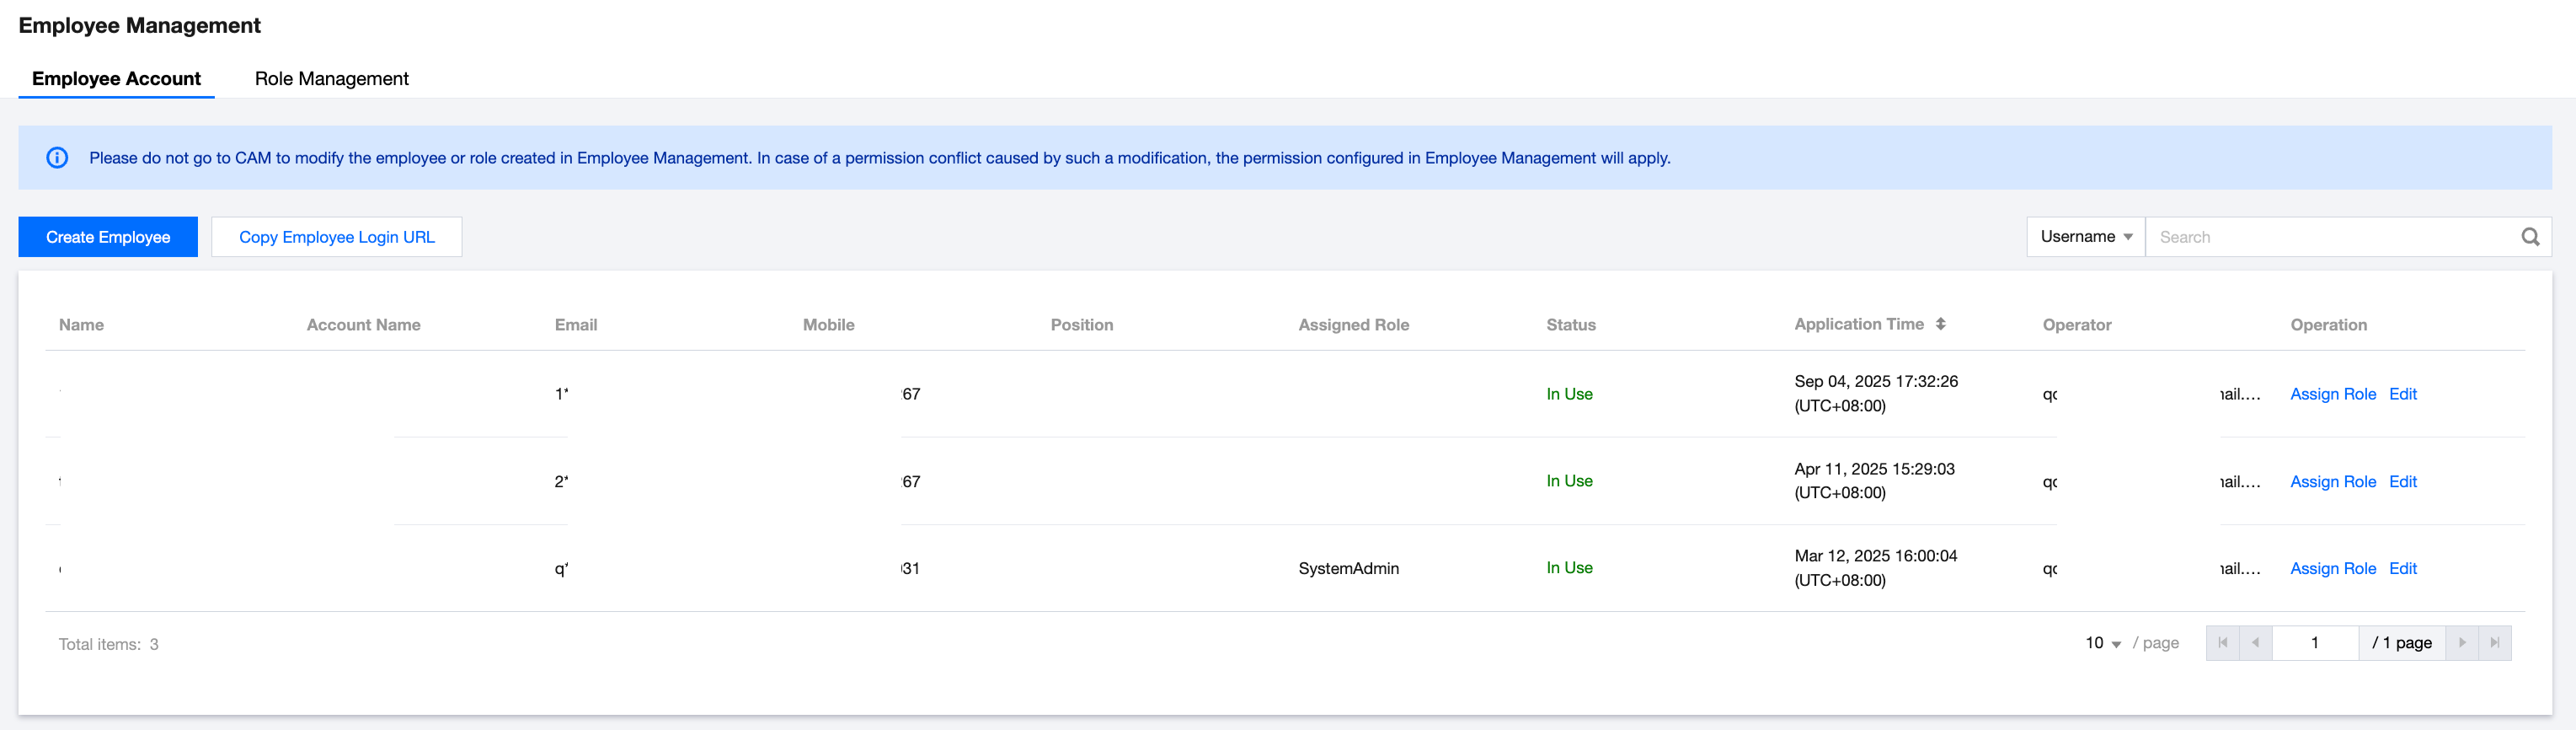Edit the employee created Sep 04, 2025

click(x=2402, y=394)
